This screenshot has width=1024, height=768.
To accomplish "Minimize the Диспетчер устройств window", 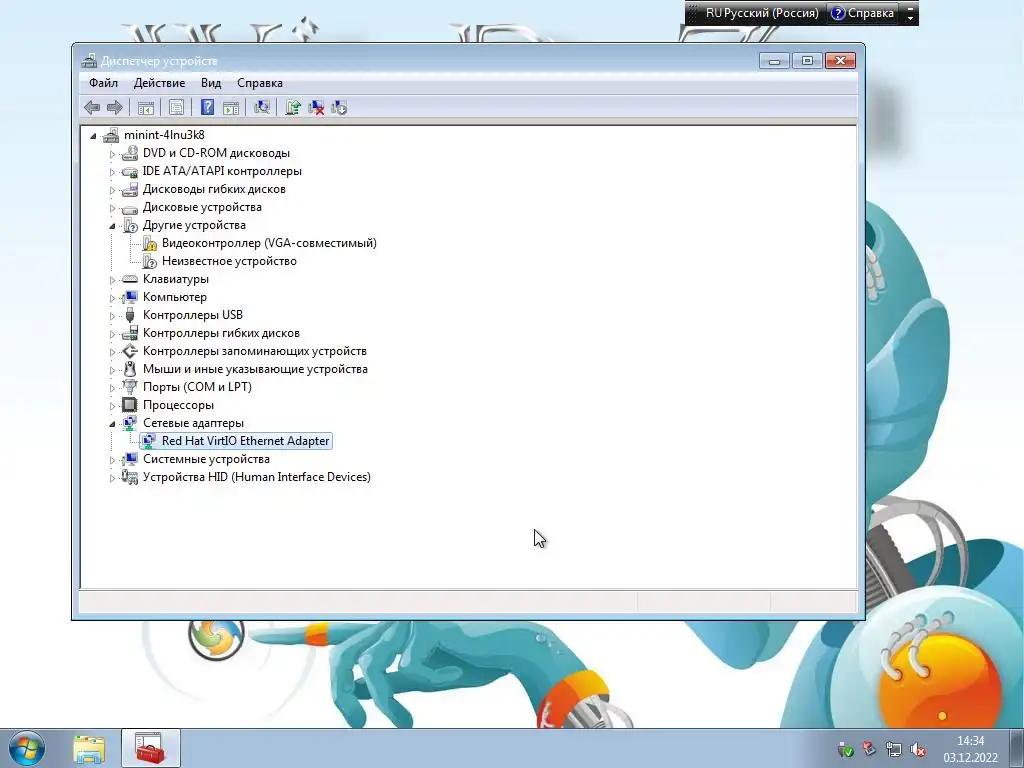I will point(775,61).
